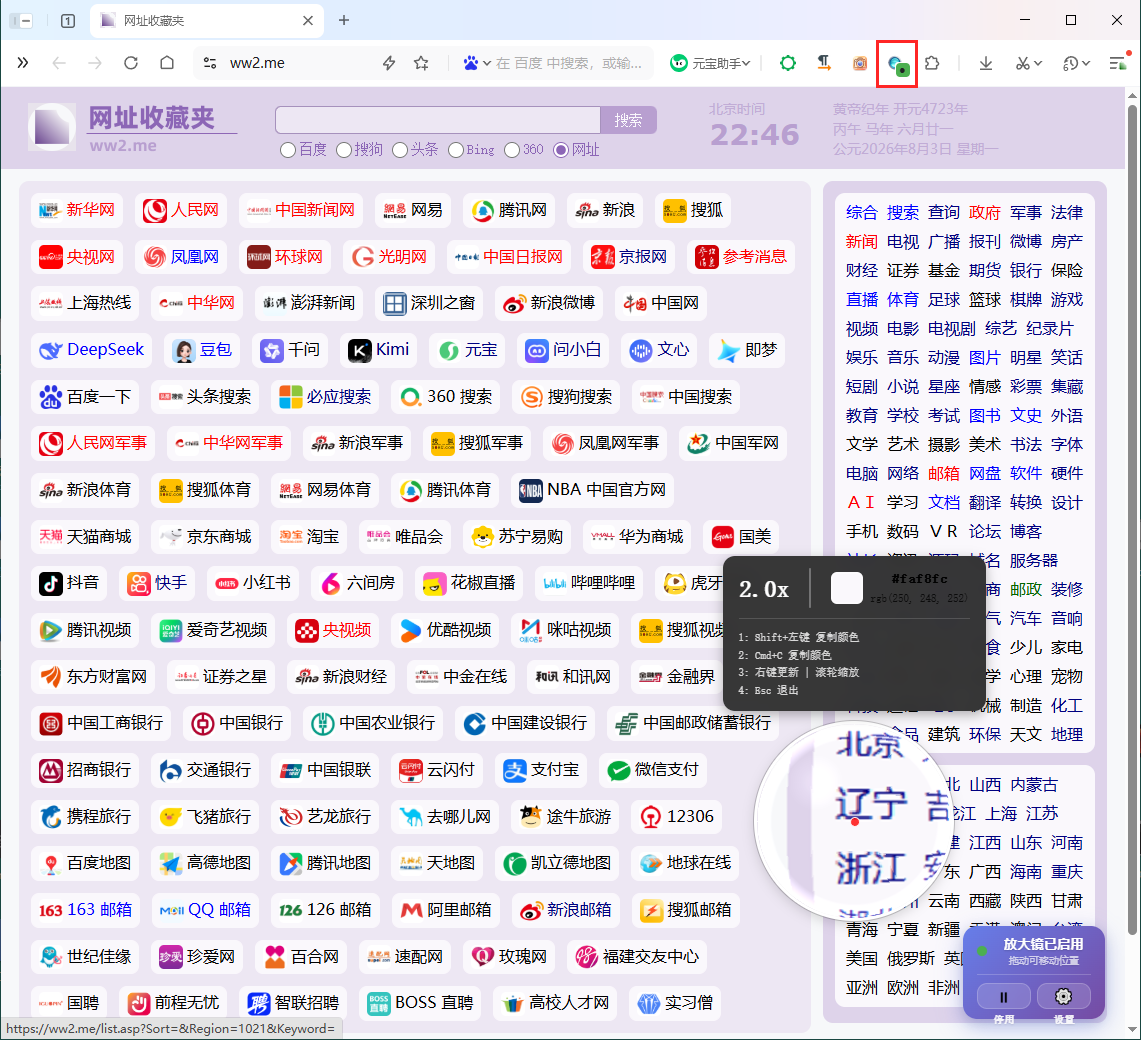Bookmark this page with the star icon
Screen dimensions: 1141x1040
click(x=421, y=63)
